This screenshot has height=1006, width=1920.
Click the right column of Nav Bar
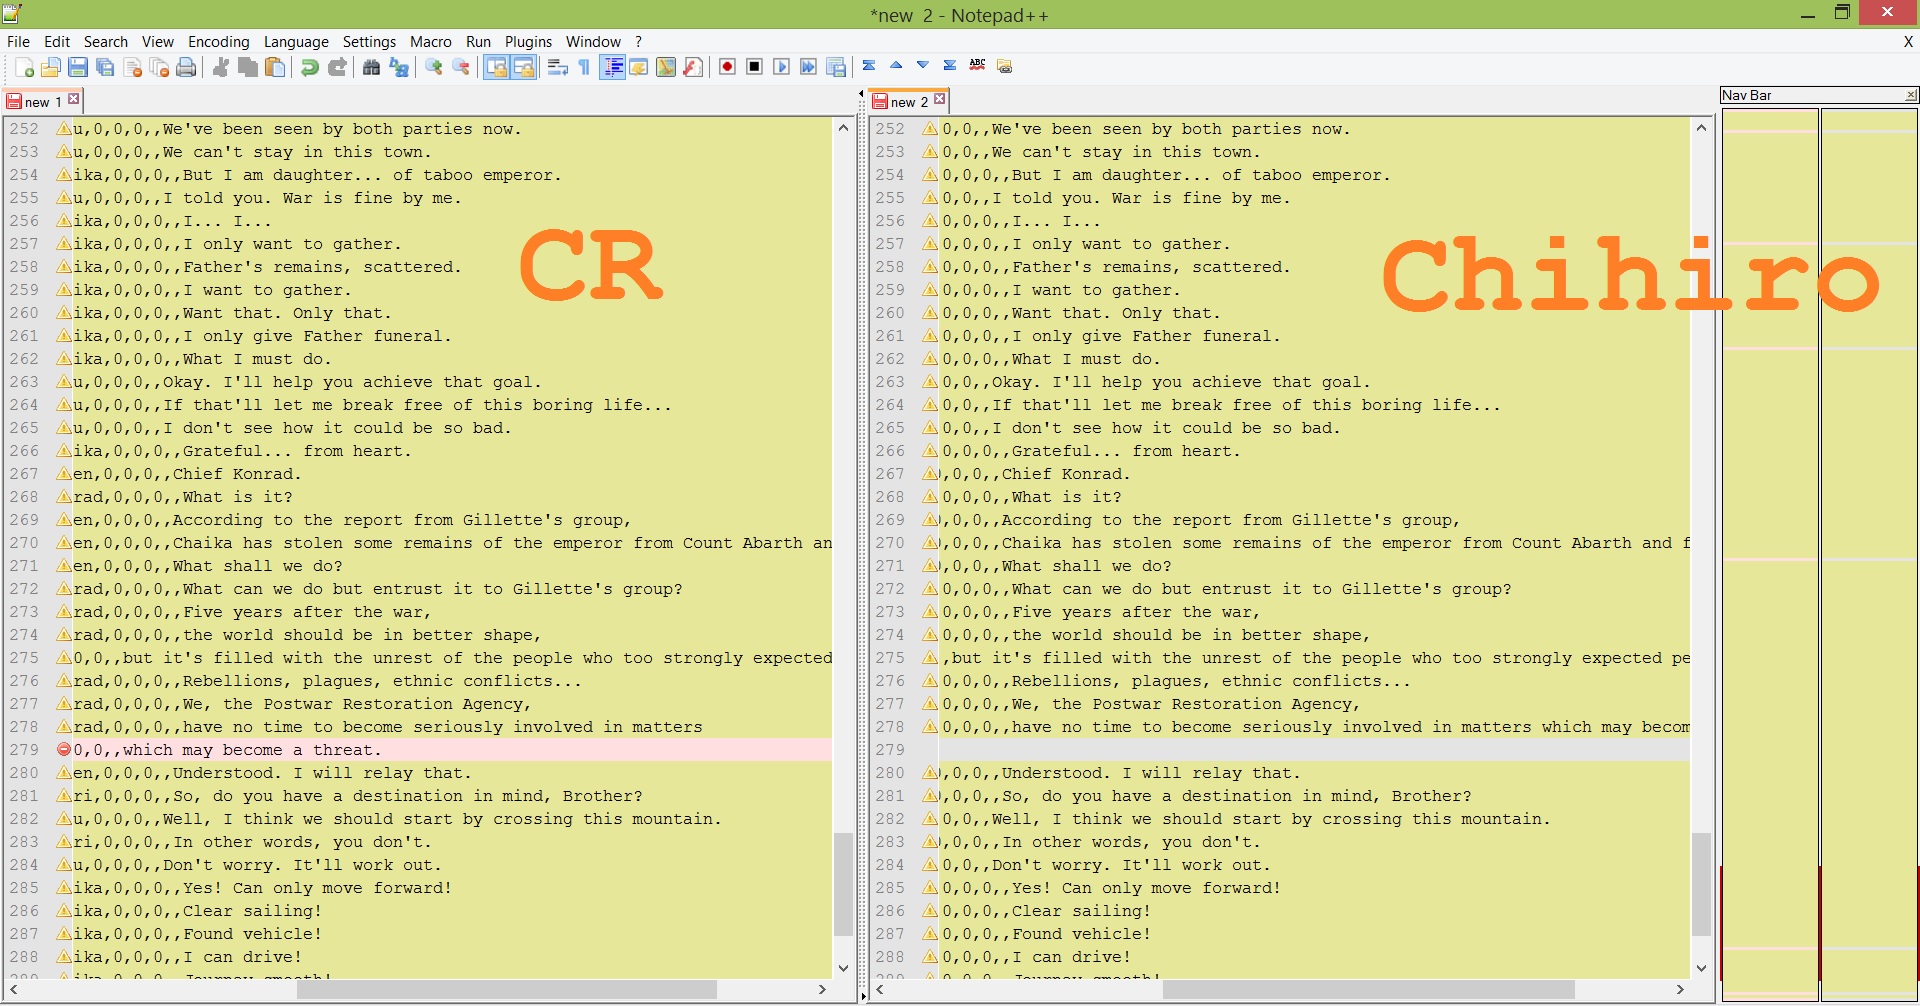coord(1868,555)
